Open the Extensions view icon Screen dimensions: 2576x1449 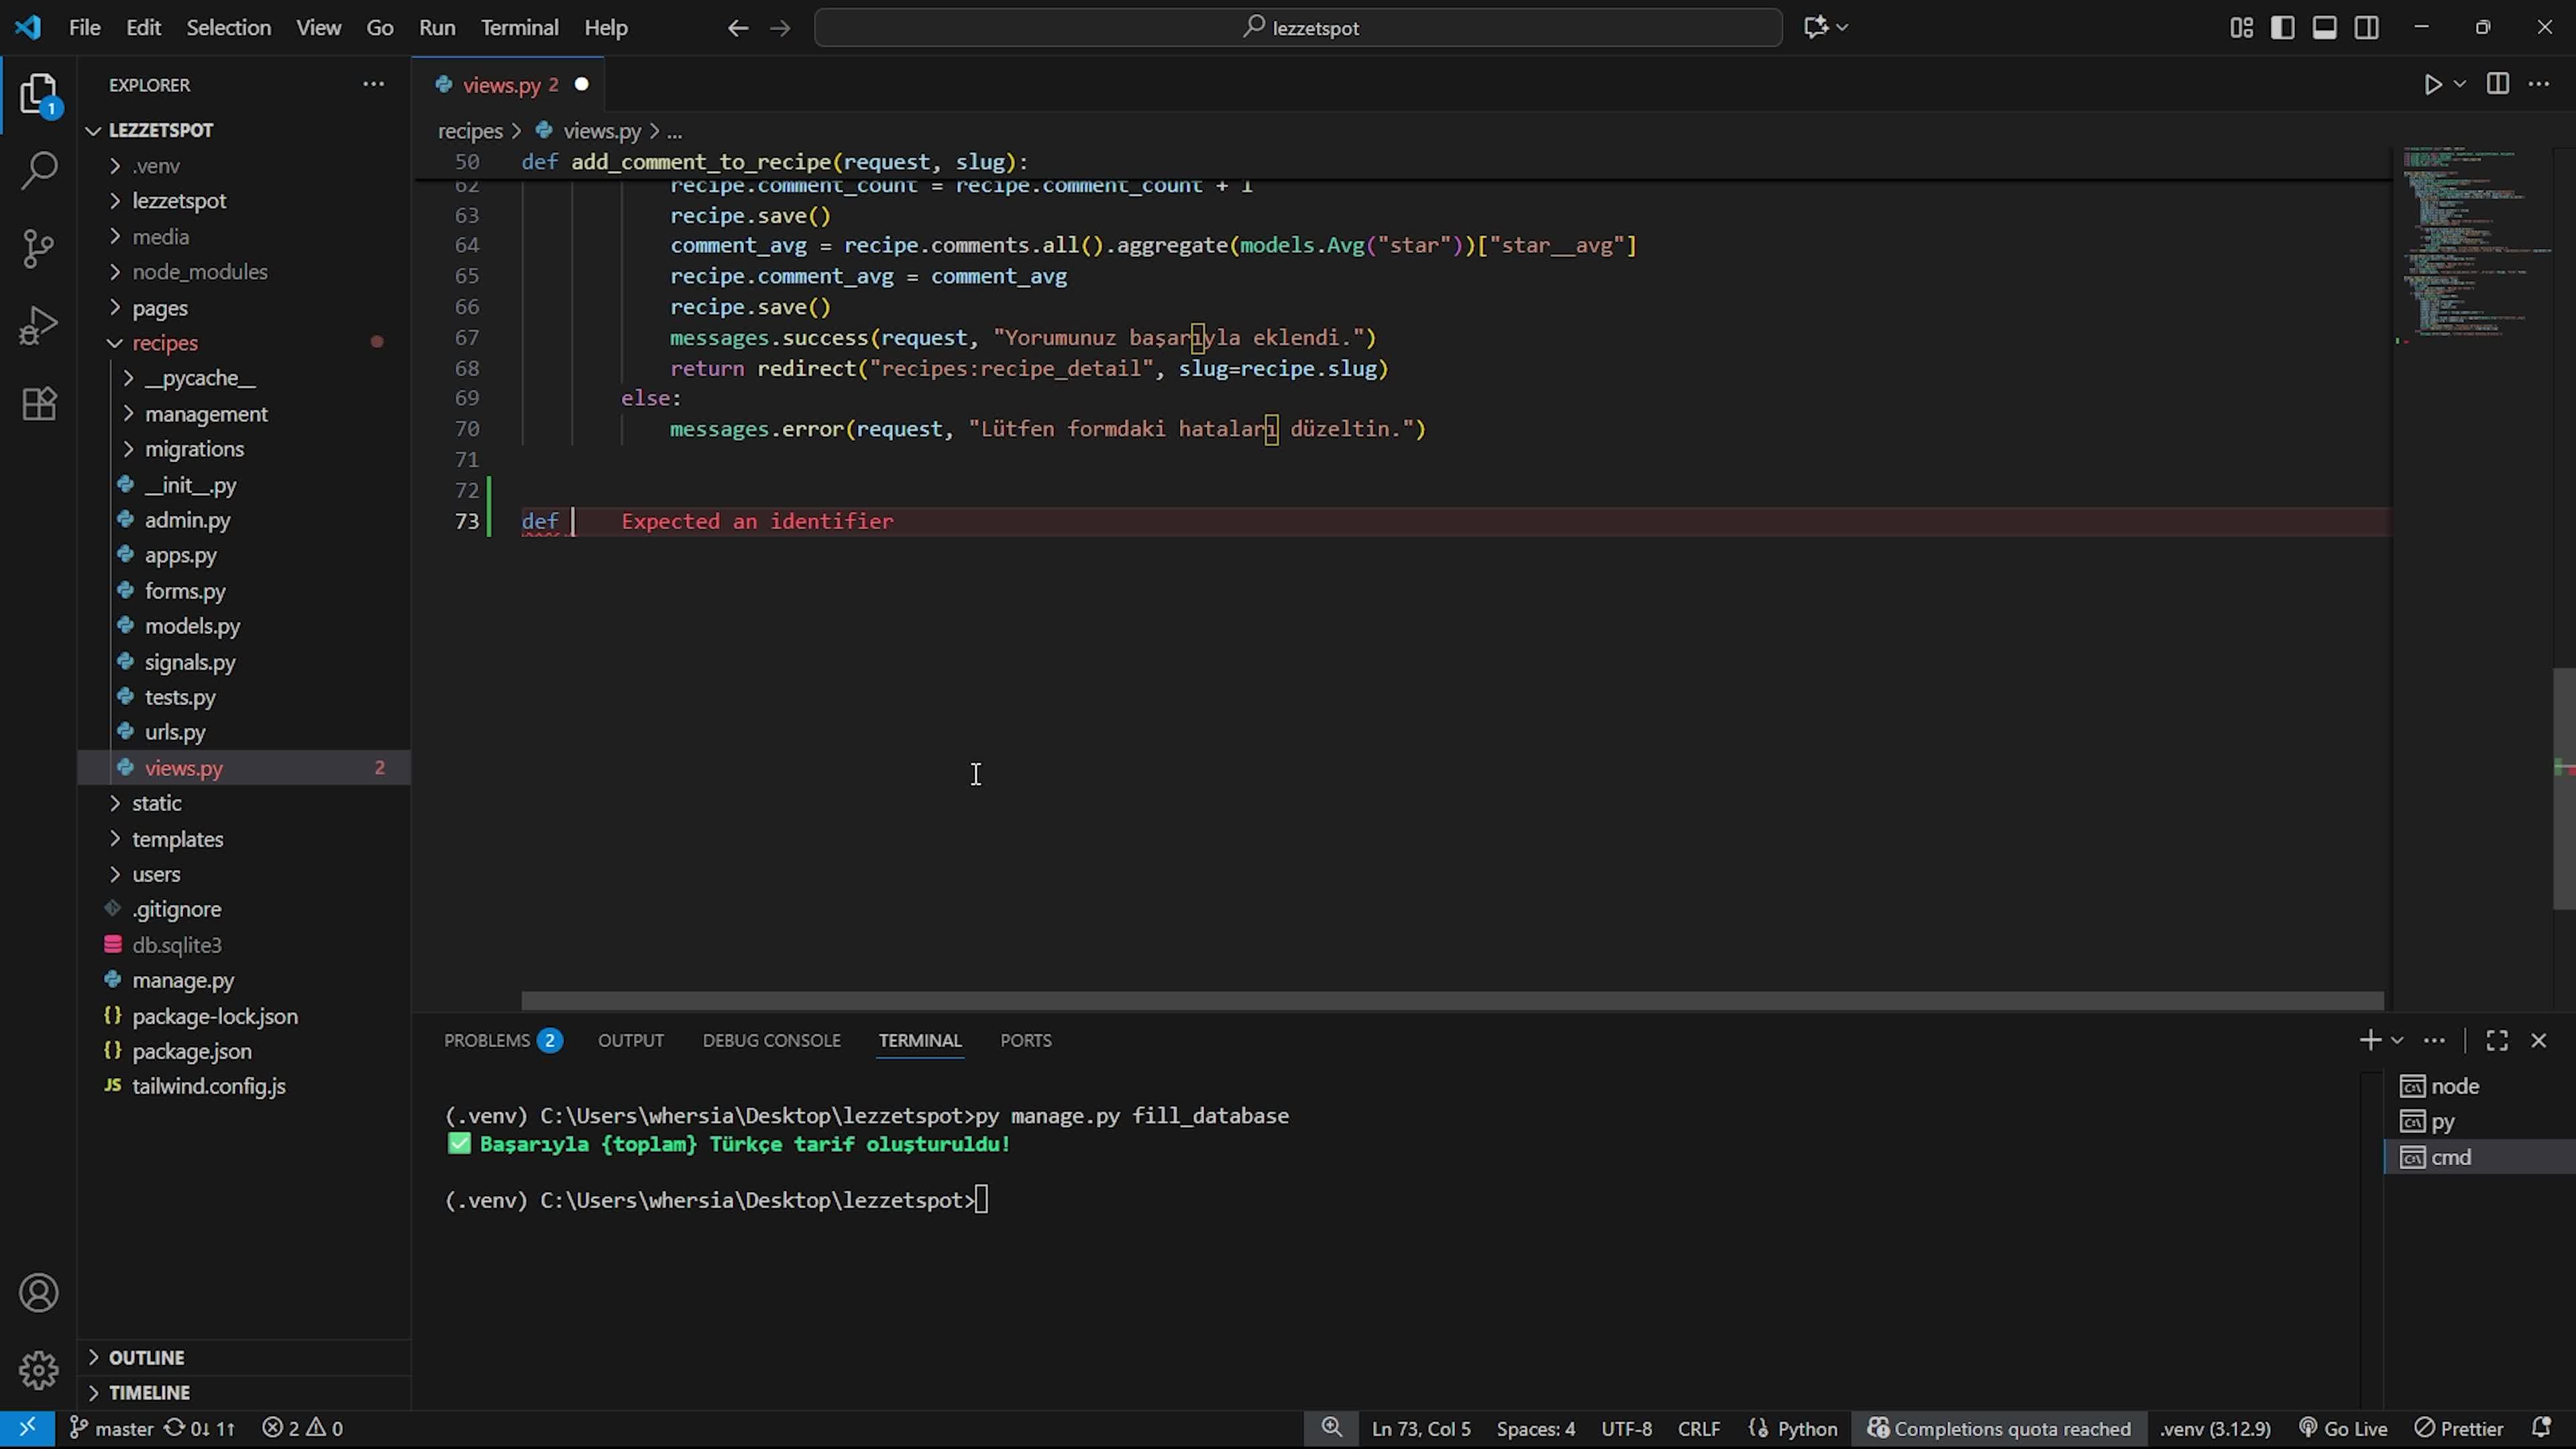[x=39, y=404]
